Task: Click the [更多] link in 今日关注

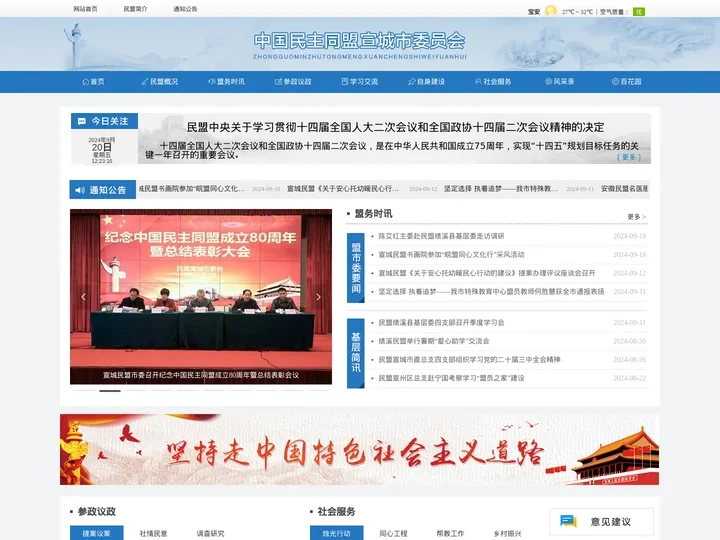Action: [629, 157]
